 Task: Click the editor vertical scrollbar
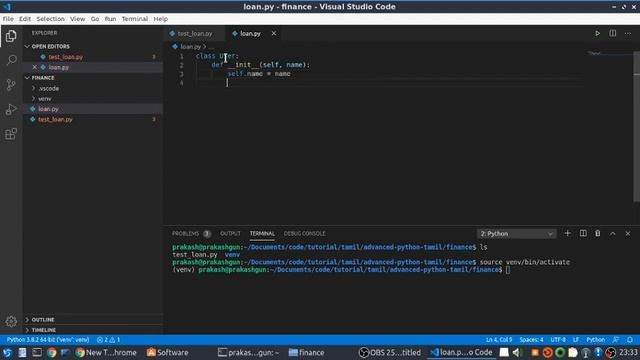(x=636, y=127)
